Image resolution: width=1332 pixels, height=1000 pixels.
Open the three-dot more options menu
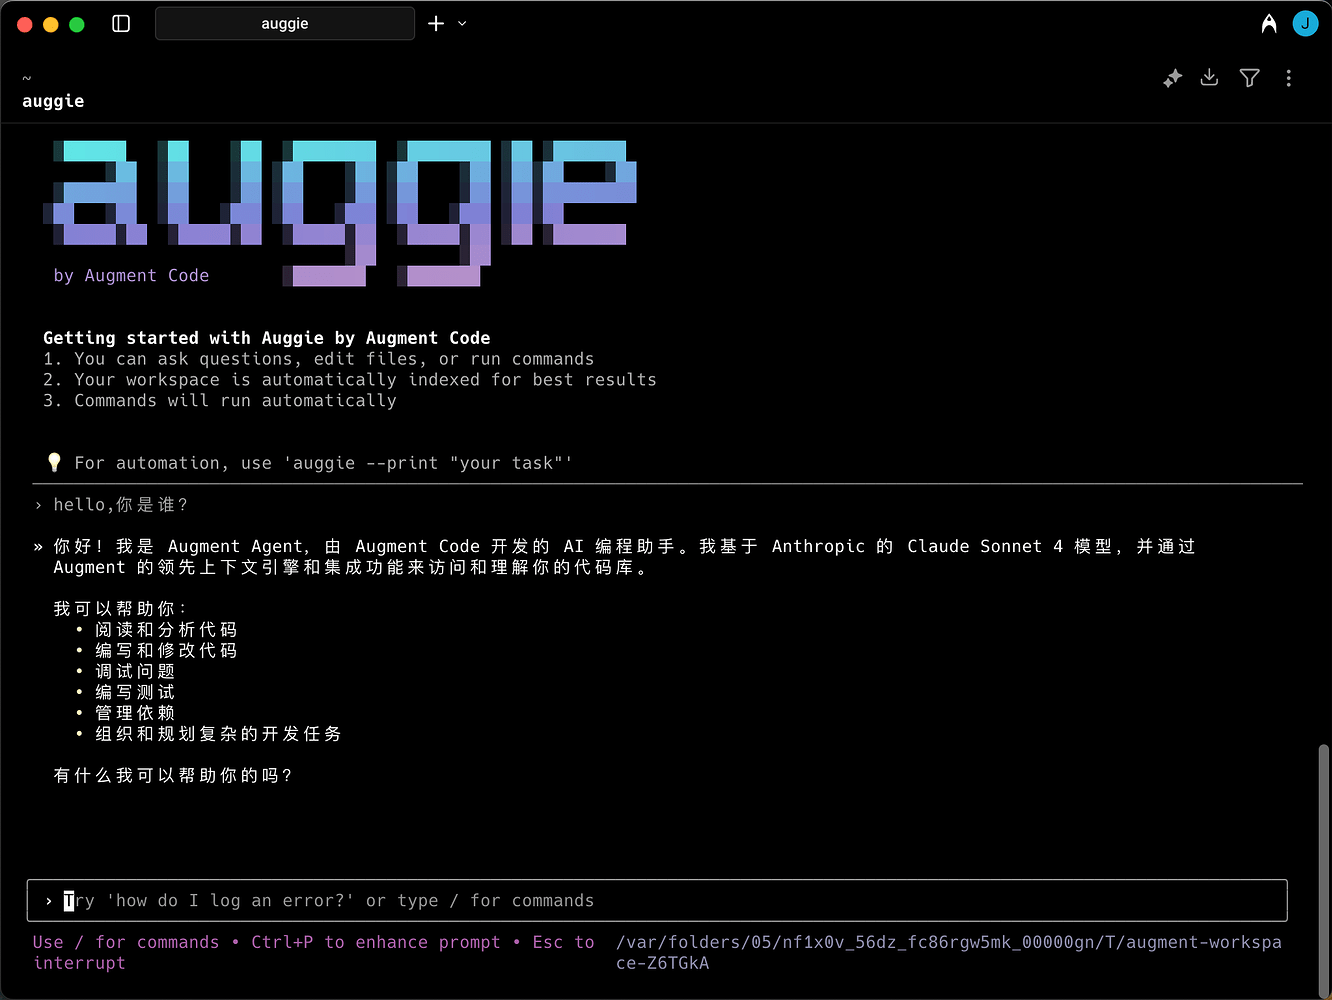tap(1289, 78)
